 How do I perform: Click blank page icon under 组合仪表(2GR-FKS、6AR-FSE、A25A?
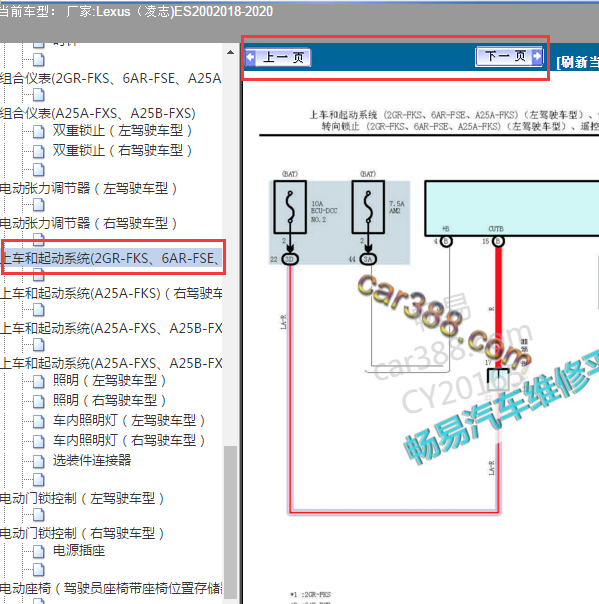click(39, 94)
